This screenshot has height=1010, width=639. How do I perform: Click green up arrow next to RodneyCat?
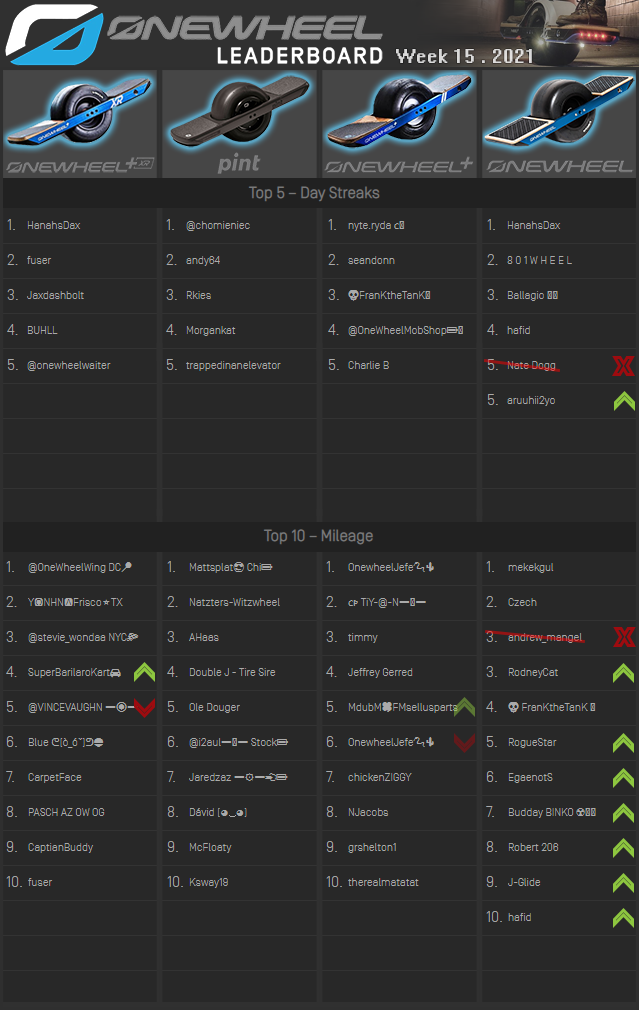(623, 673)
